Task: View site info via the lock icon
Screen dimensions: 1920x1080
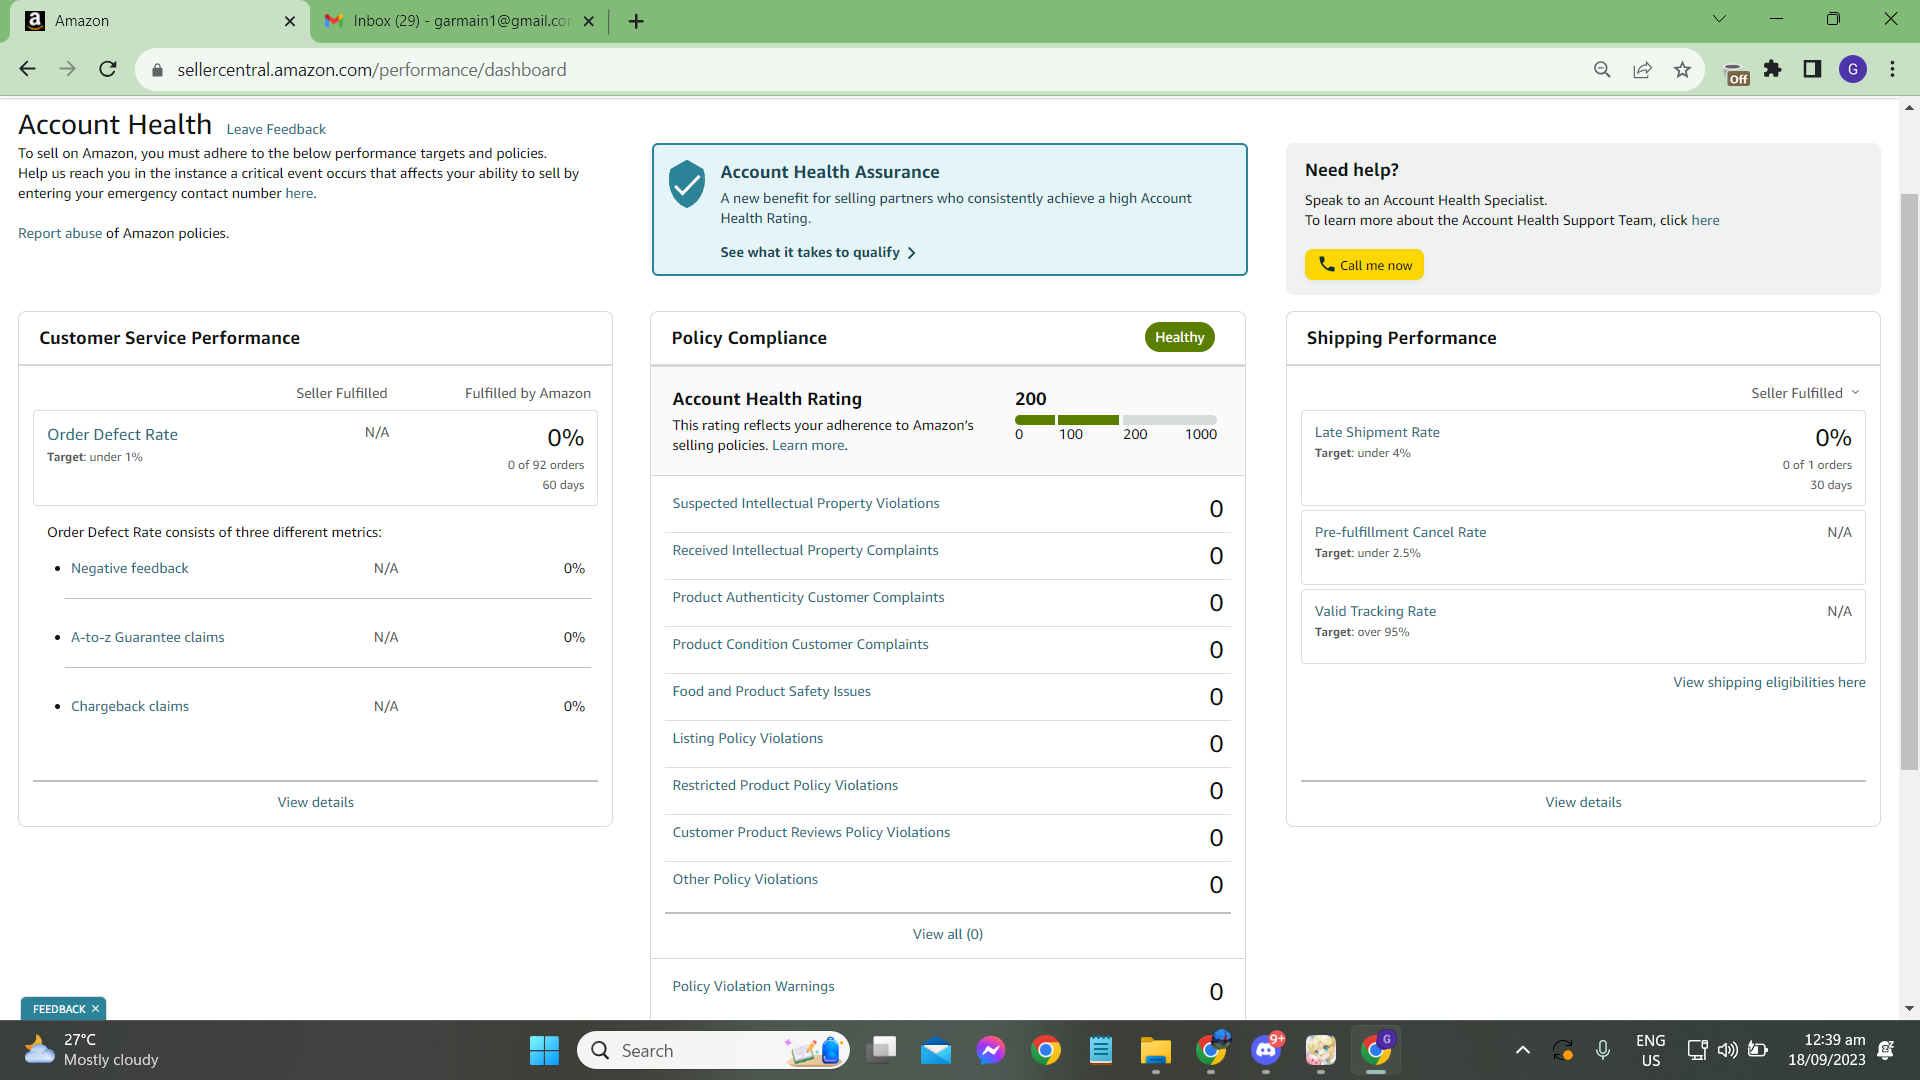Action: [x=157, y=70]
